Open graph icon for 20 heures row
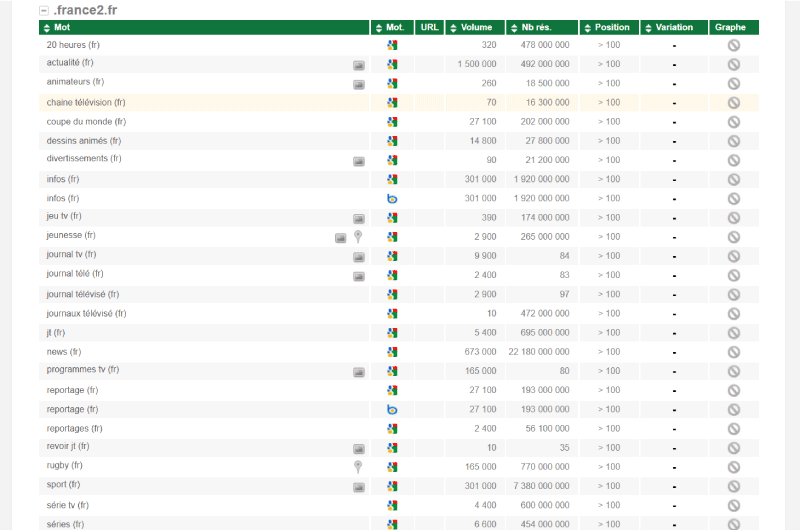This screenshot has width=800, height=530. pyautogui.click(x=734, y=45)
